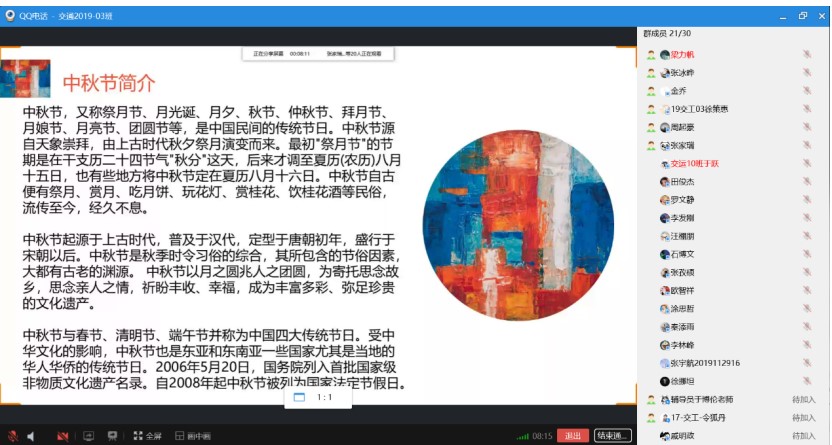832x445 pixels.
Task: Click the muted mic icon beside 欧智祥
Action: click(x=807, y=290)
